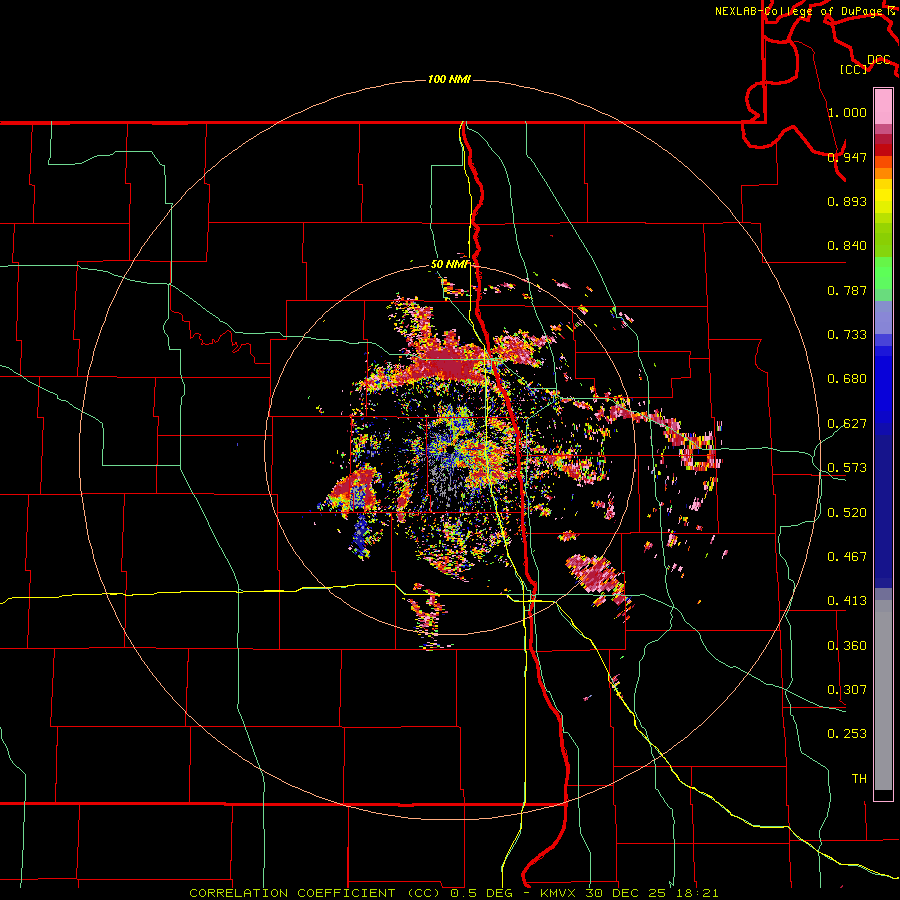Click the 0.467 legend value
The height and width of the screenshot is (900, 900).
tap(847, 557)
